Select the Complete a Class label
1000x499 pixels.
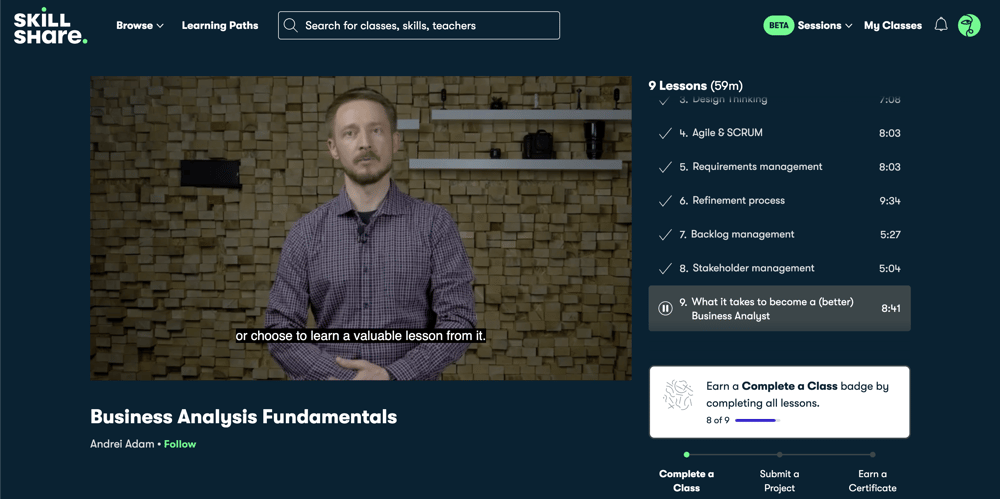pyautogui.click(x=686, y=481)
